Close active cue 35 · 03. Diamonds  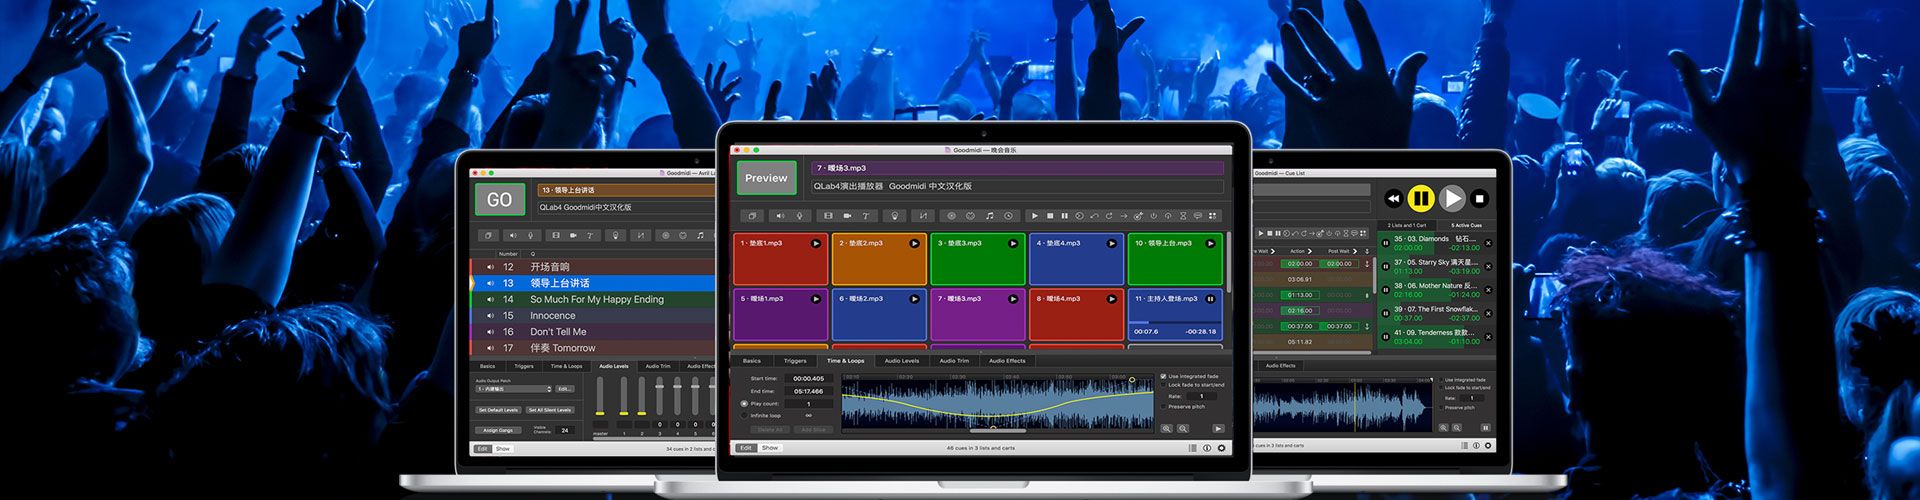pyautogui.click(x=1488, y=243)
